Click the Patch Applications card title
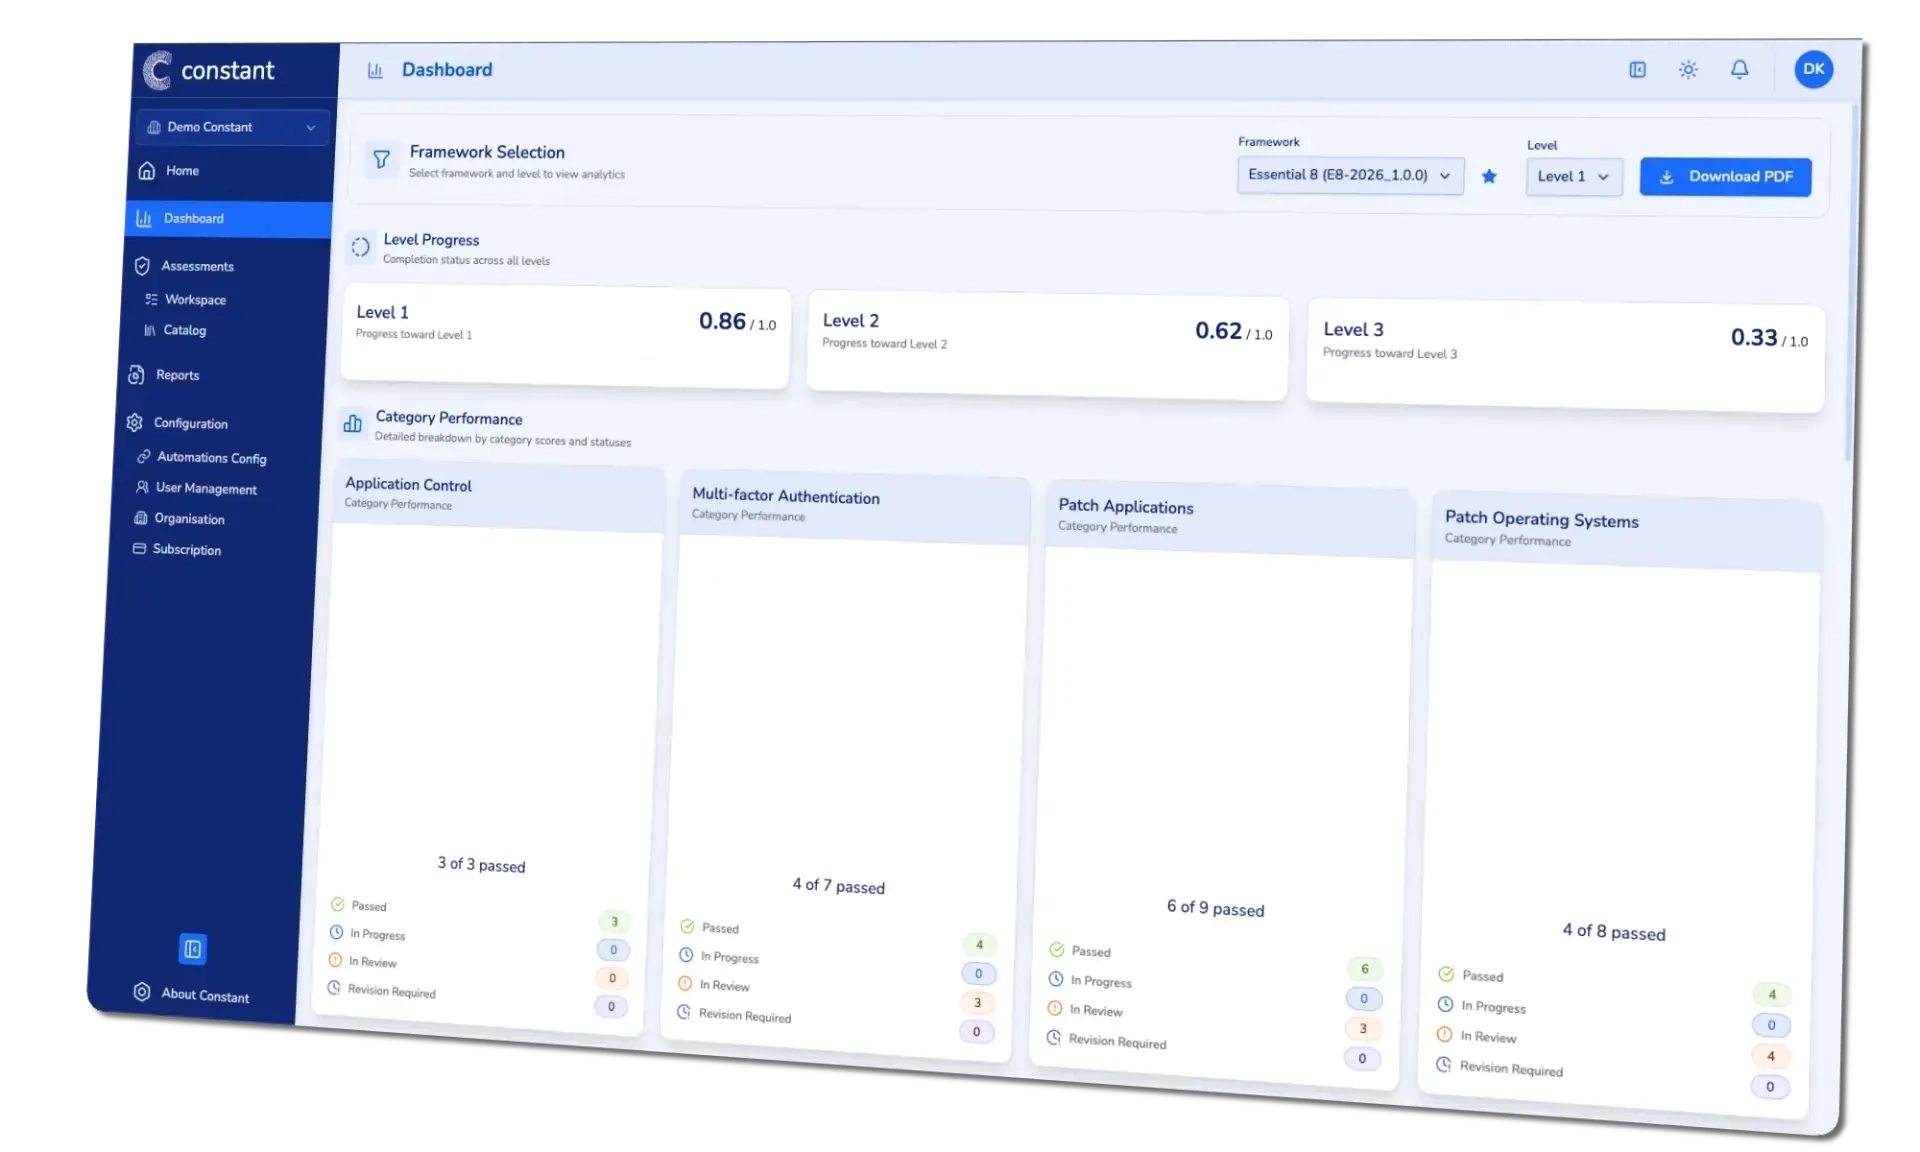1920x1152 pixels. [x=1126, y=506]
